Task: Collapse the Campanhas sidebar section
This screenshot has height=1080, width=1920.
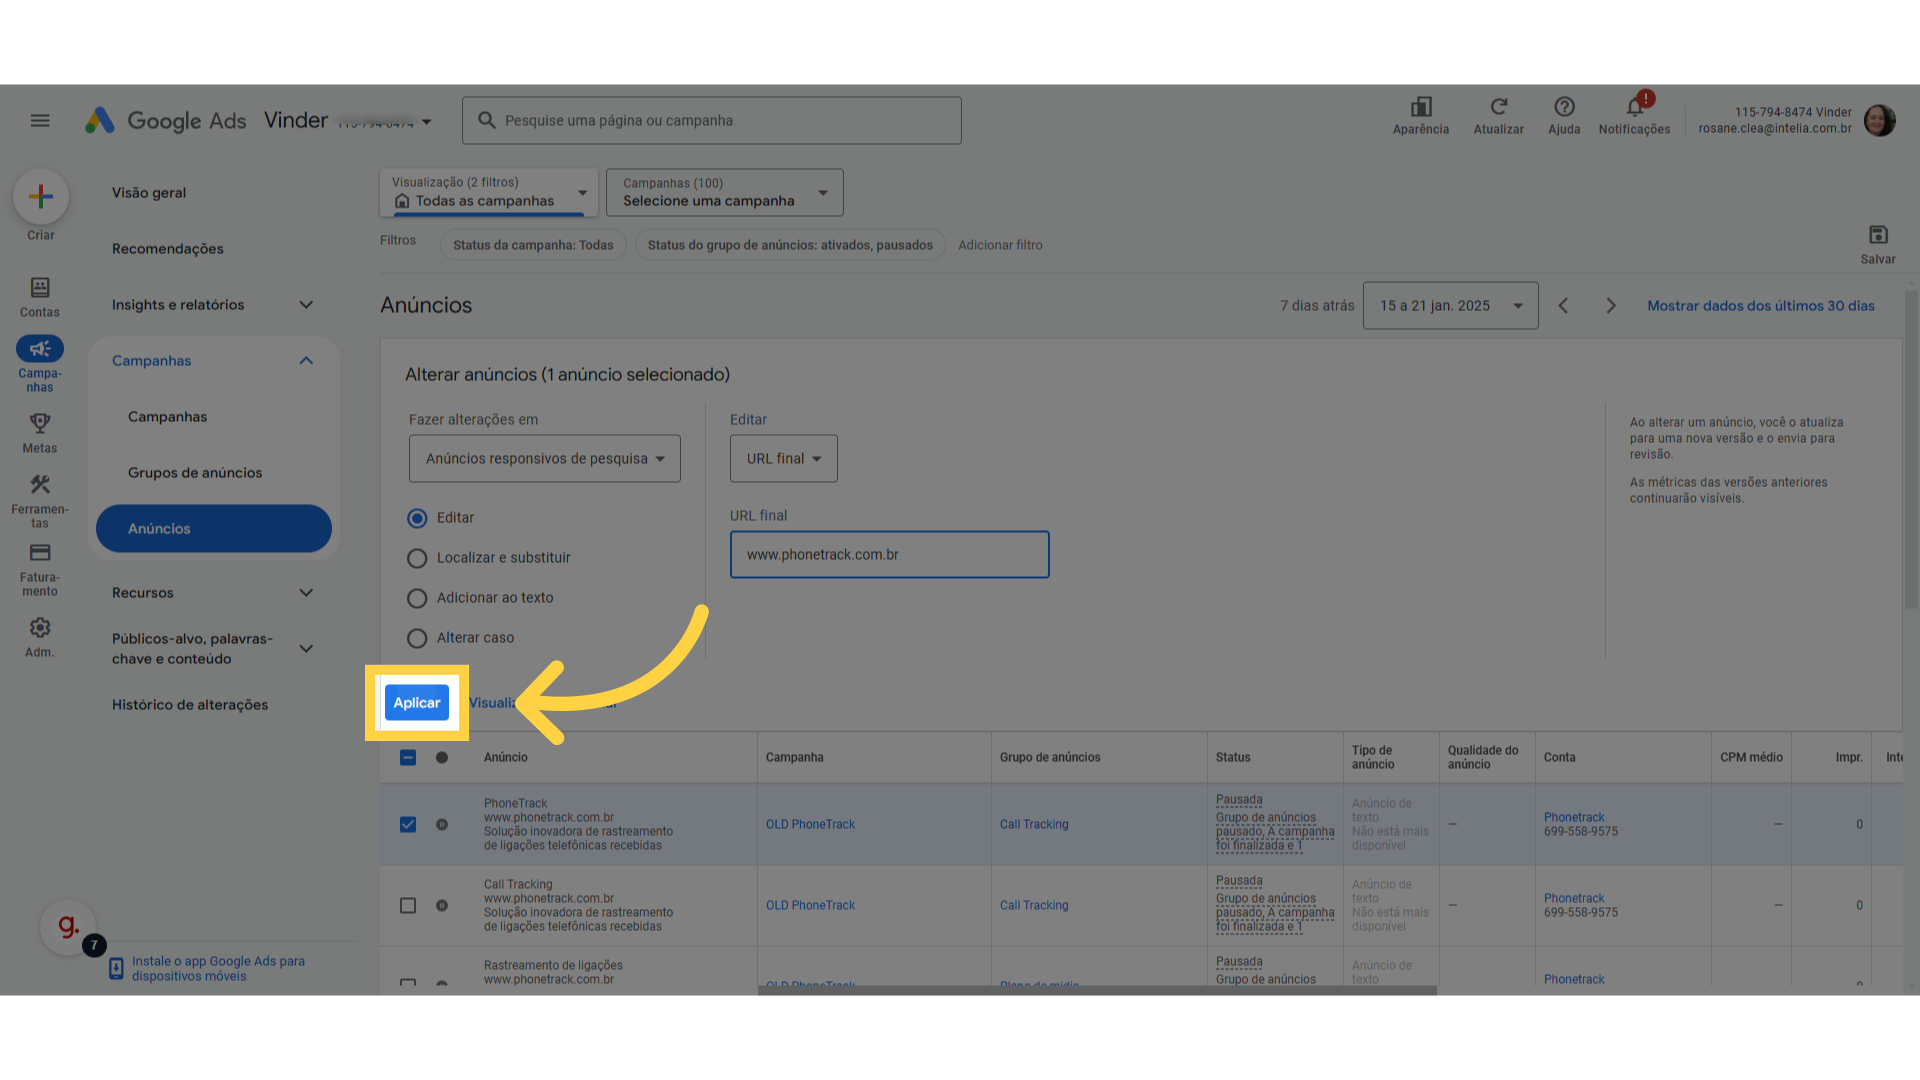Action: 306,361
